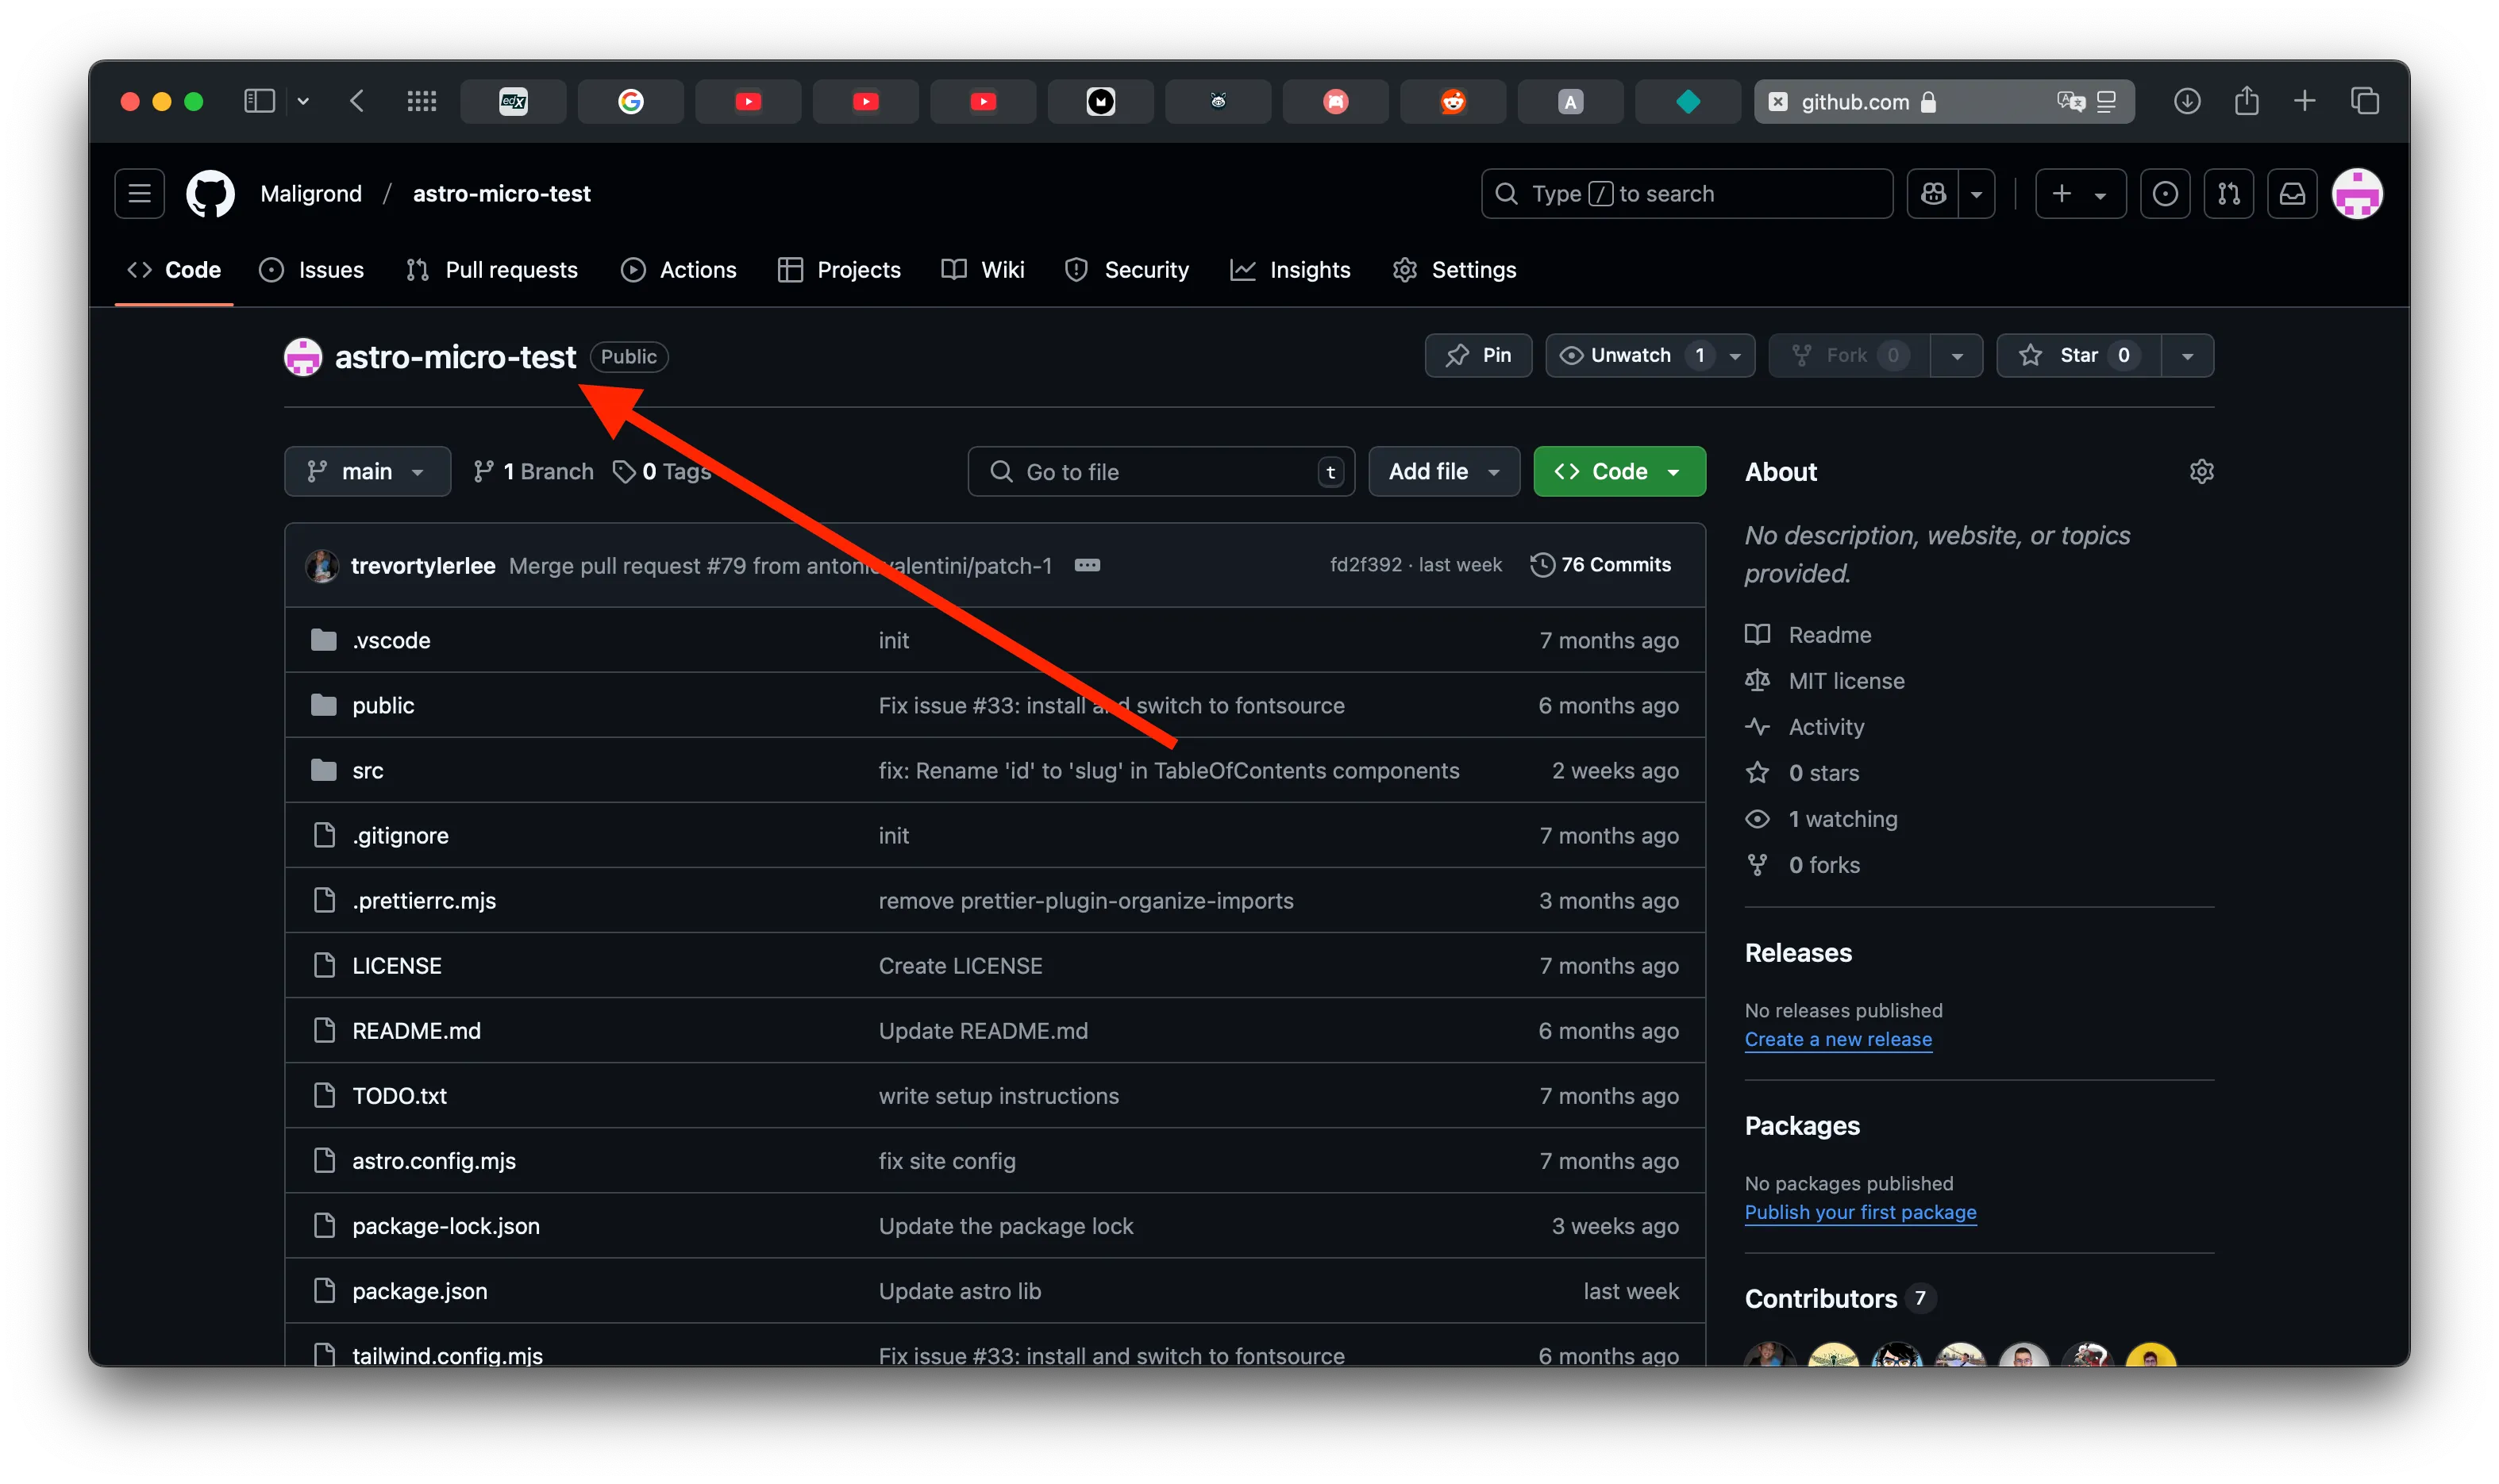
Task: Open the Security tab
Action: pos(1127,270)
